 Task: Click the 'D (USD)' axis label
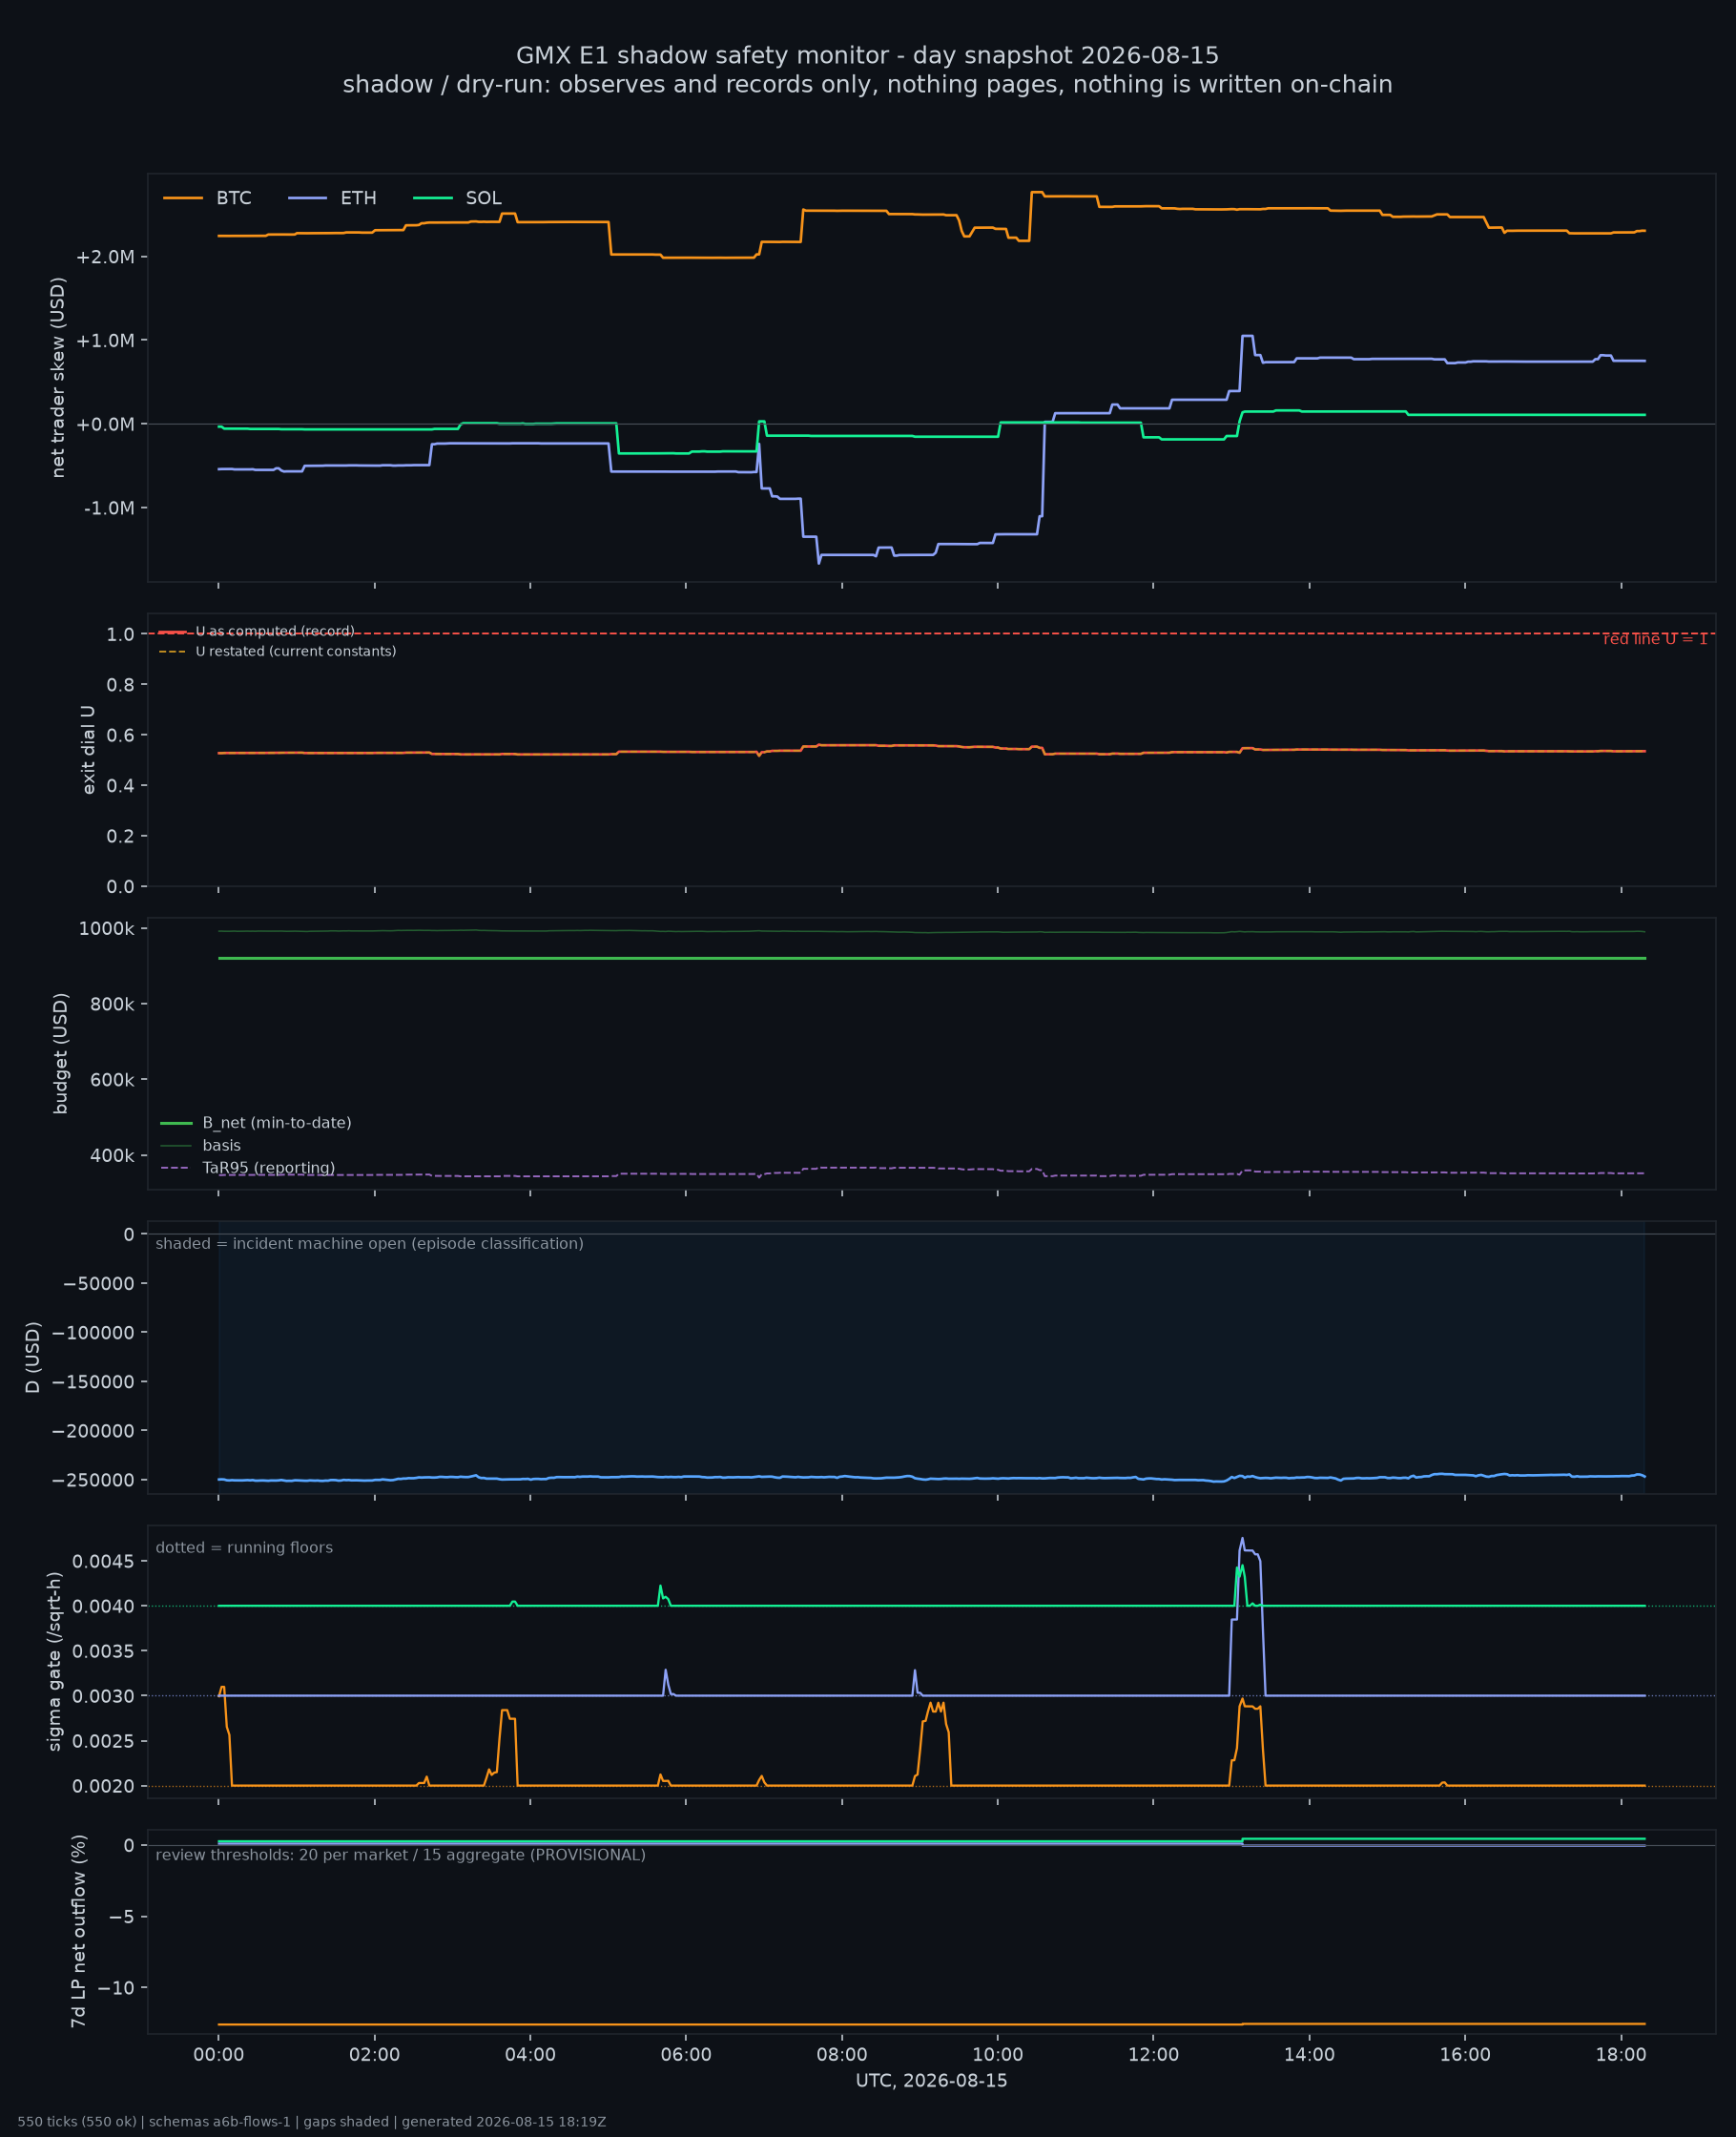coord(33,1358)
